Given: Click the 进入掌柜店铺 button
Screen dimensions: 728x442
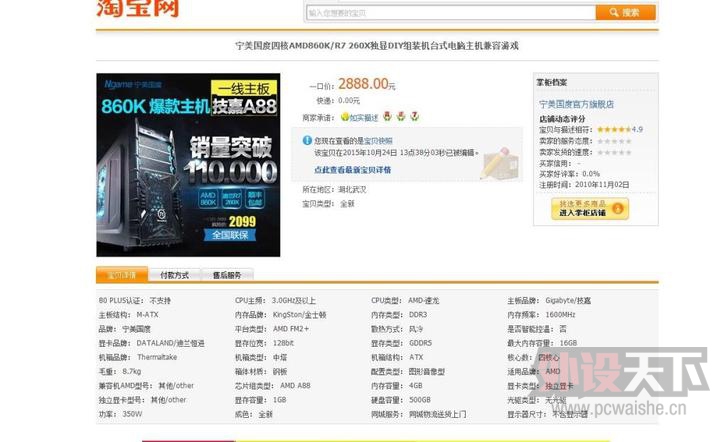Looking at the screenshot, I should coord(590,209).
